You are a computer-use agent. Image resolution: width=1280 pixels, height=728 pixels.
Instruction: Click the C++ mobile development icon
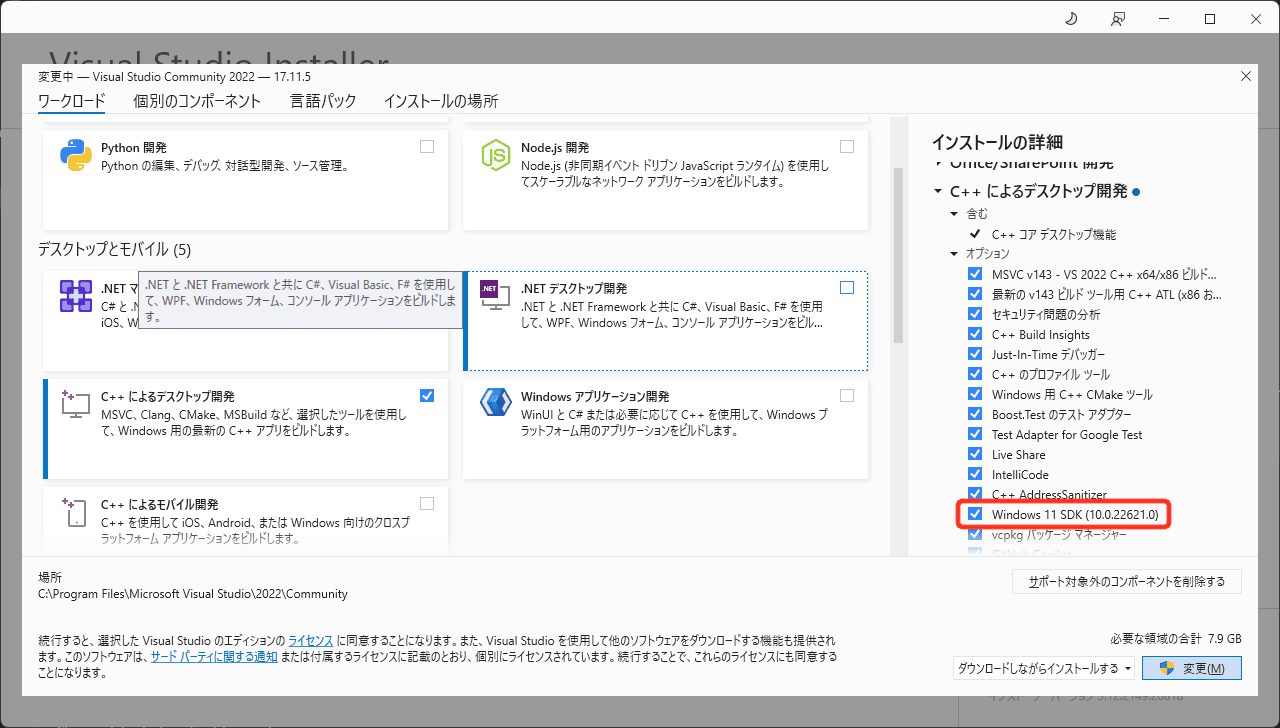click(x=76, y=512)
